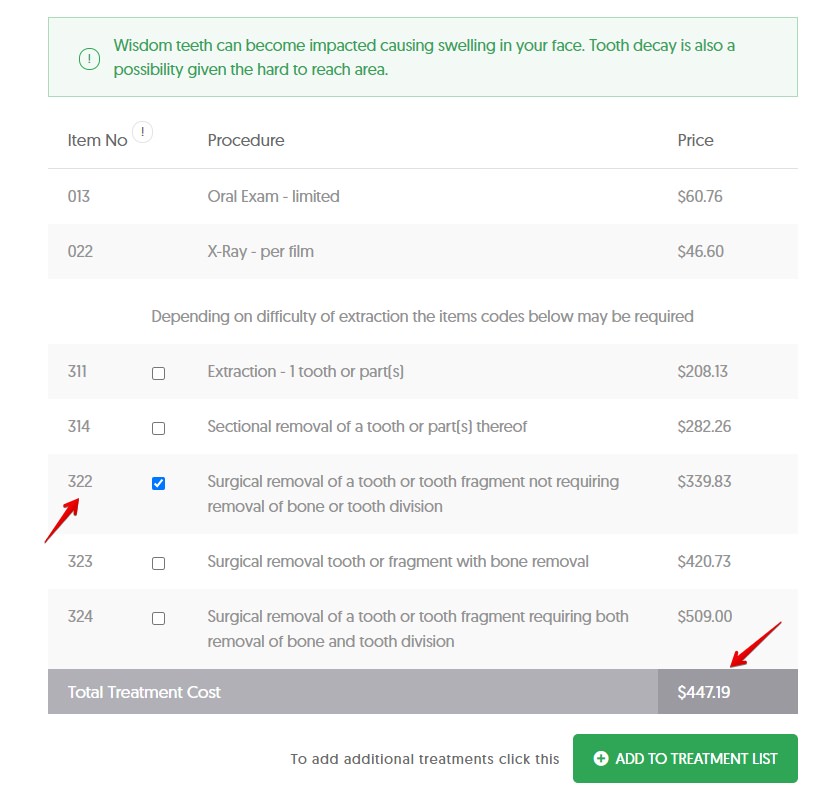Image resolution: width=820 pixels, height=808 pixels.
Task: Click the info icon beside Item No
Action: (x=142, y=132)
